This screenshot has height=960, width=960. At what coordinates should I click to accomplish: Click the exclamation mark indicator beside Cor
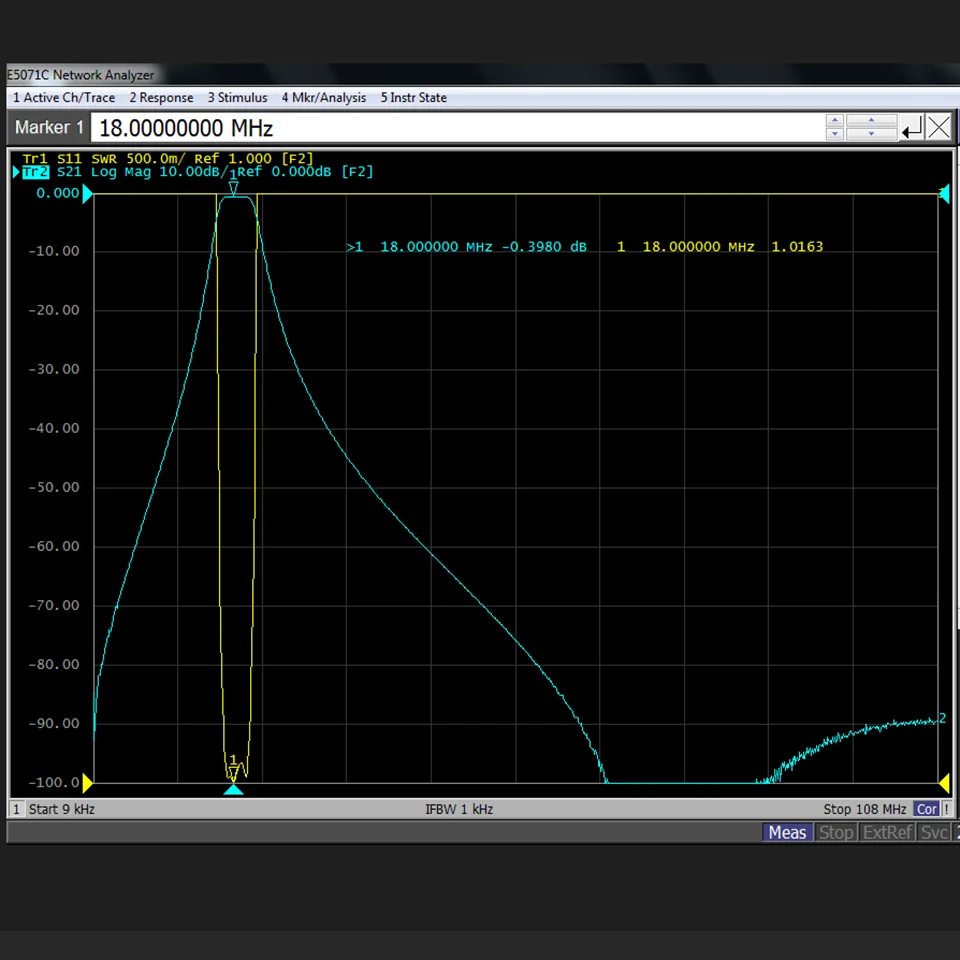pyautogui.click(x=947, y=809)
